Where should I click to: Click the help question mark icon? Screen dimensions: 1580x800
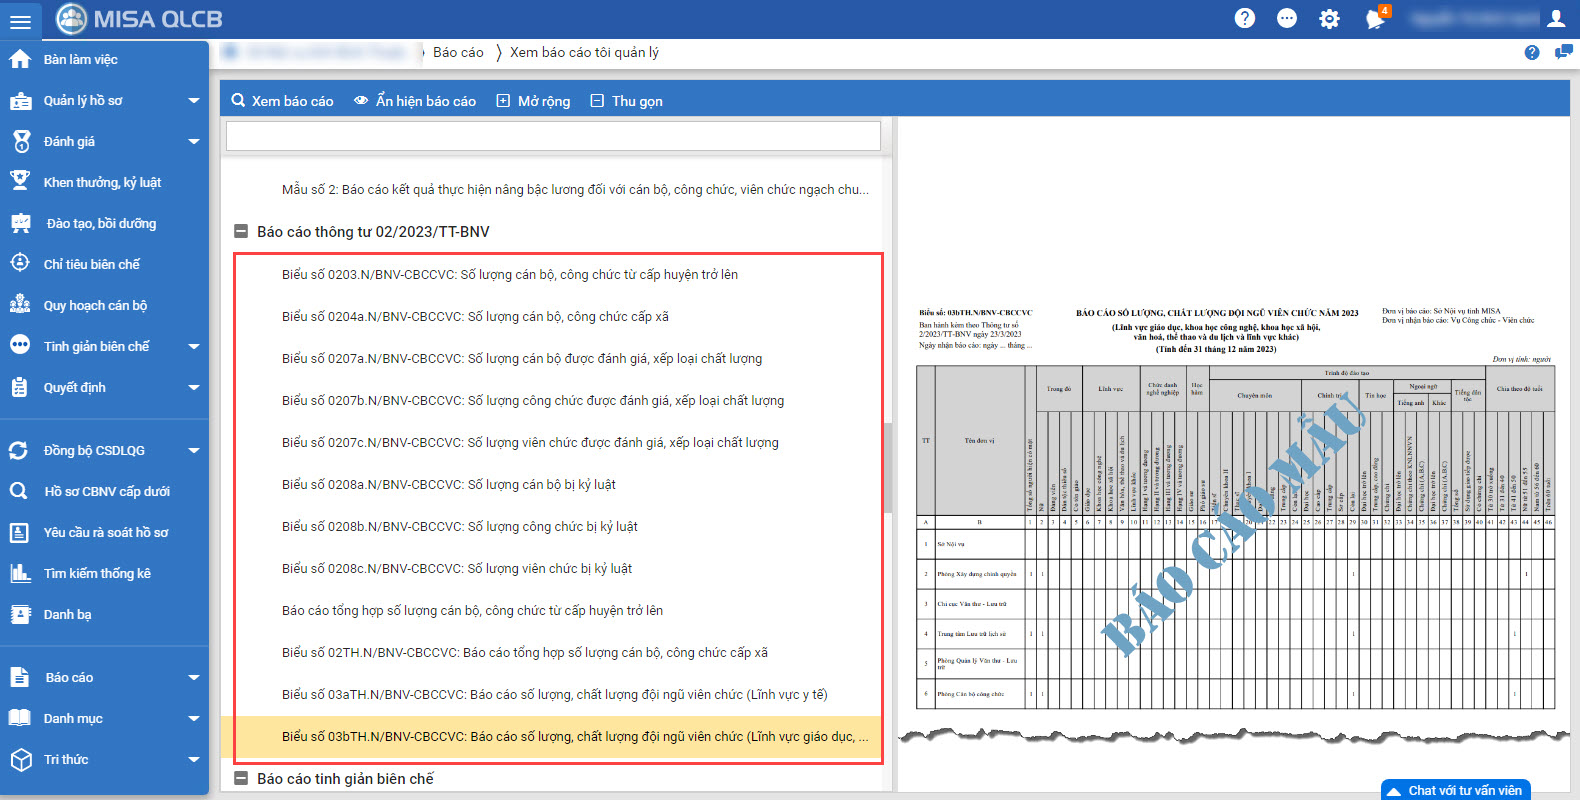(1244, 18)
